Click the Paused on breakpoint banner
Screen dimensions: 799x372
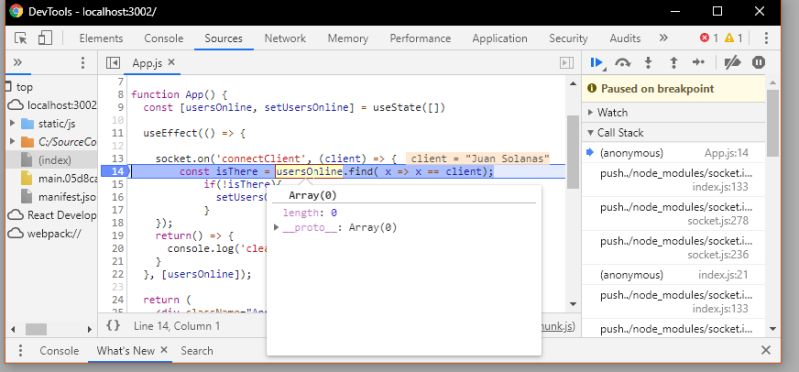point(673,89)
